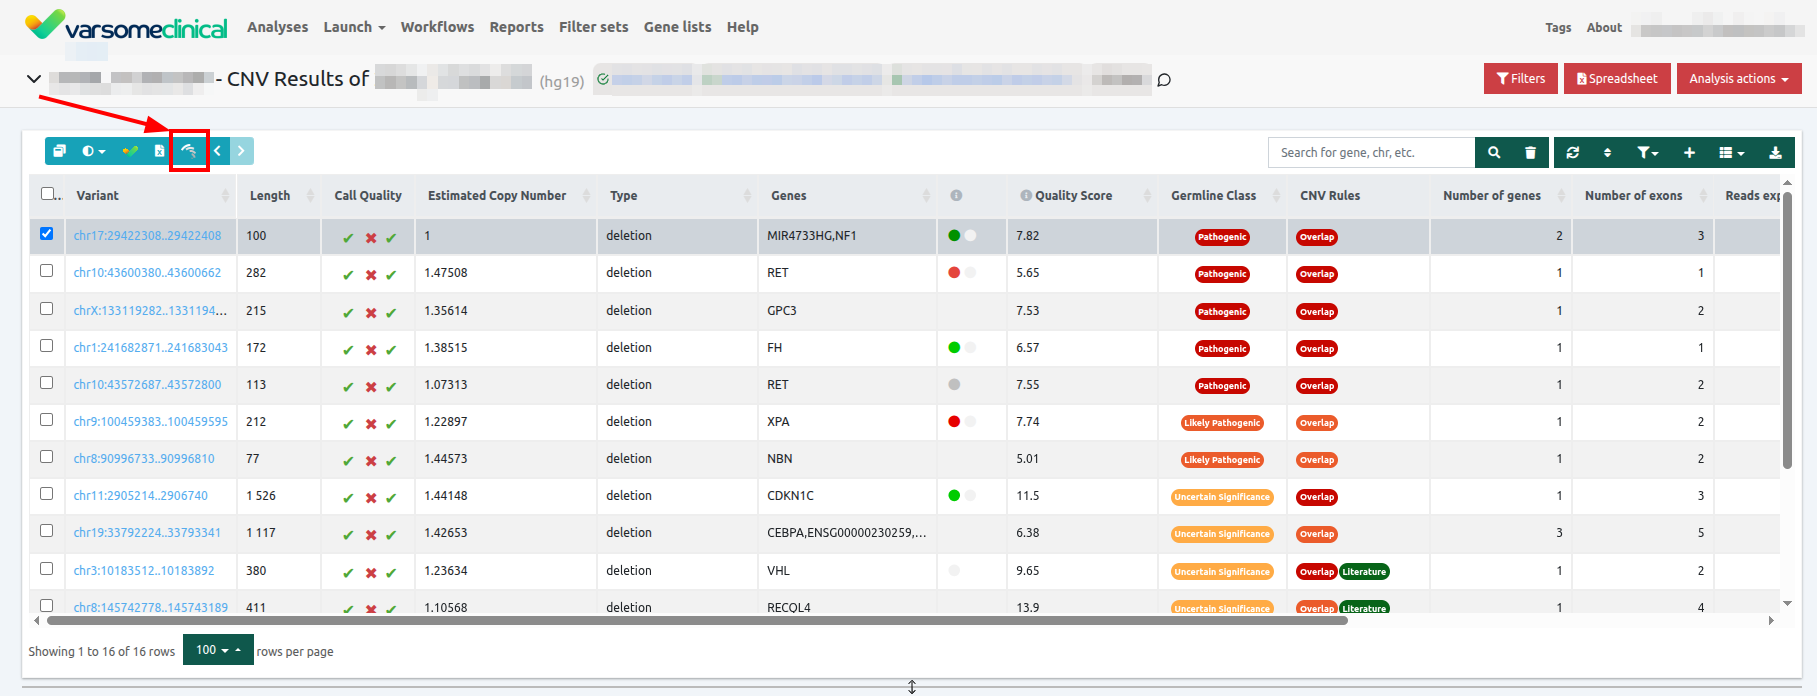The width and height of the screenshot is (1817, 696).
Task: Click the VarSome checkmark toolbar icon
Action: 130,151
